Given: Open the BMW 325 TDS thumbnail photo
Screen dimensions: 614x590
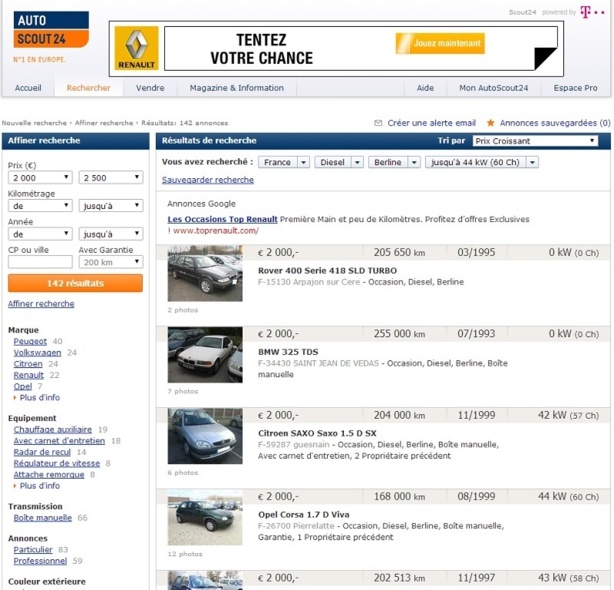Looking at the screenshot, I should [204, 354].
